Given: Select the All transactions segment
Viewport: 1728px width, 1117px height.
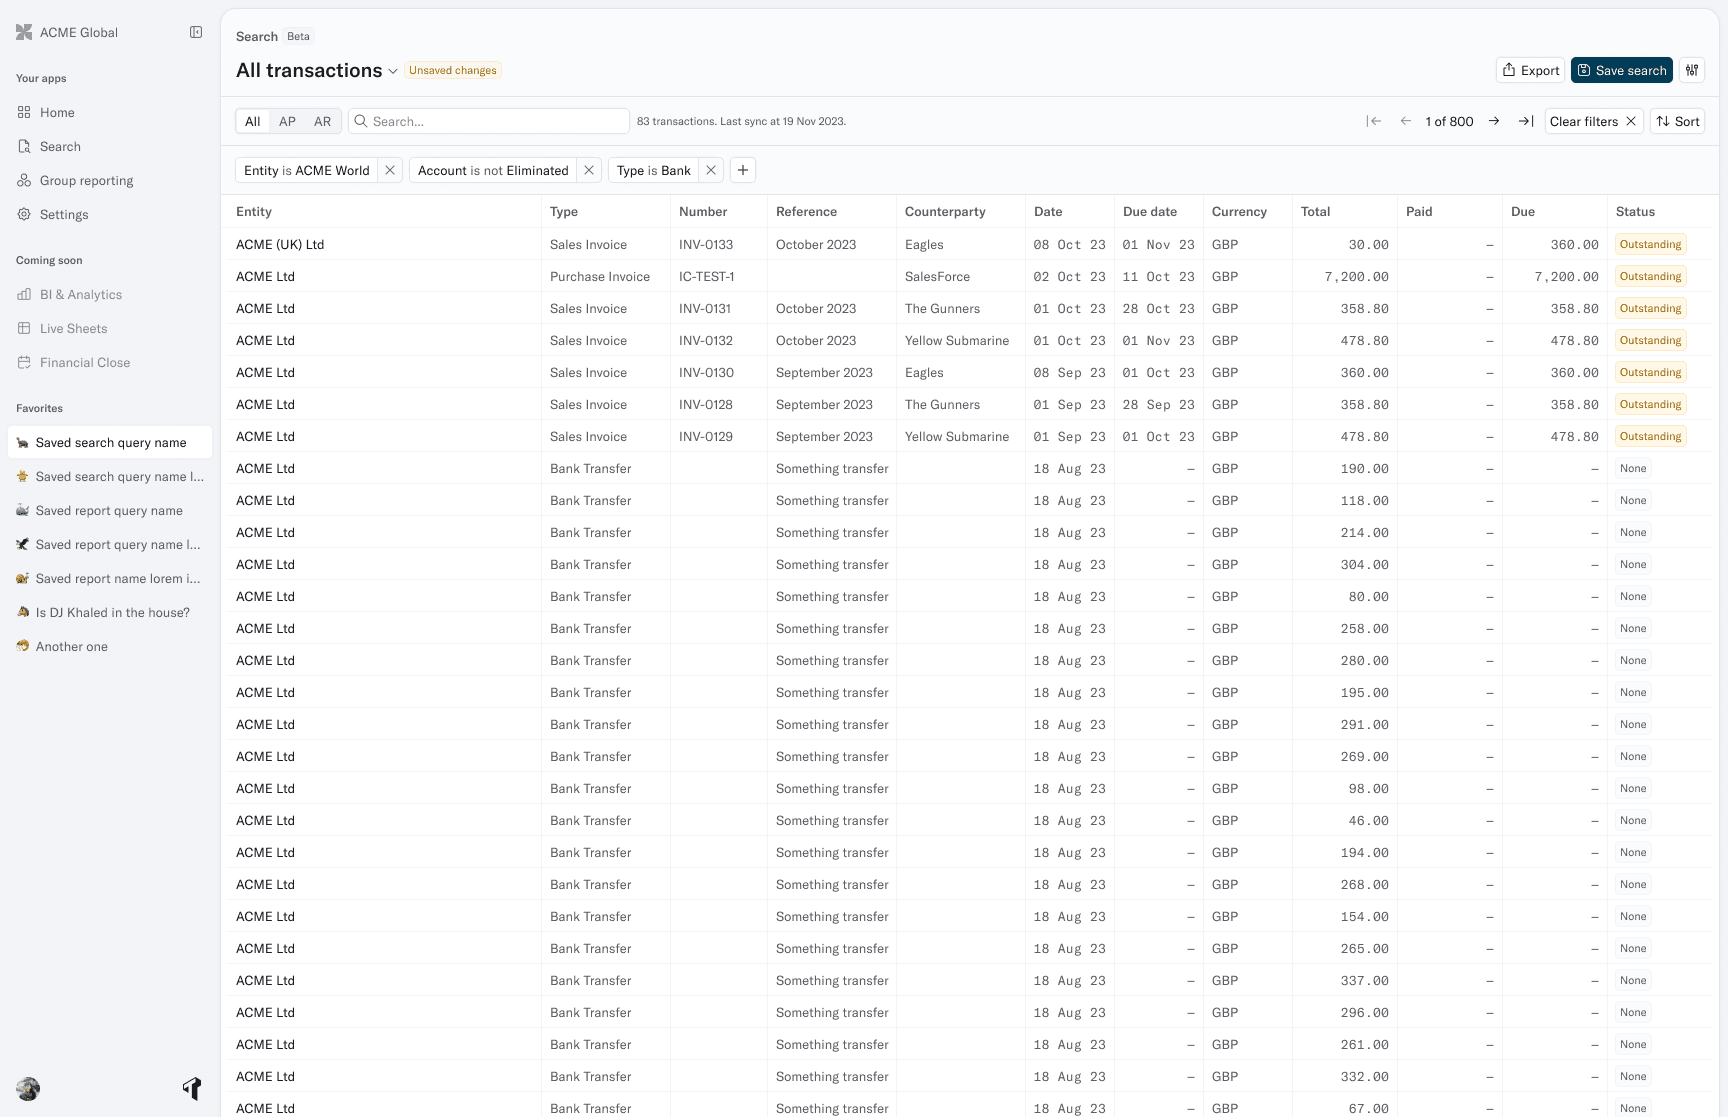Looking at the screenshot, I should tap(253, 121).
